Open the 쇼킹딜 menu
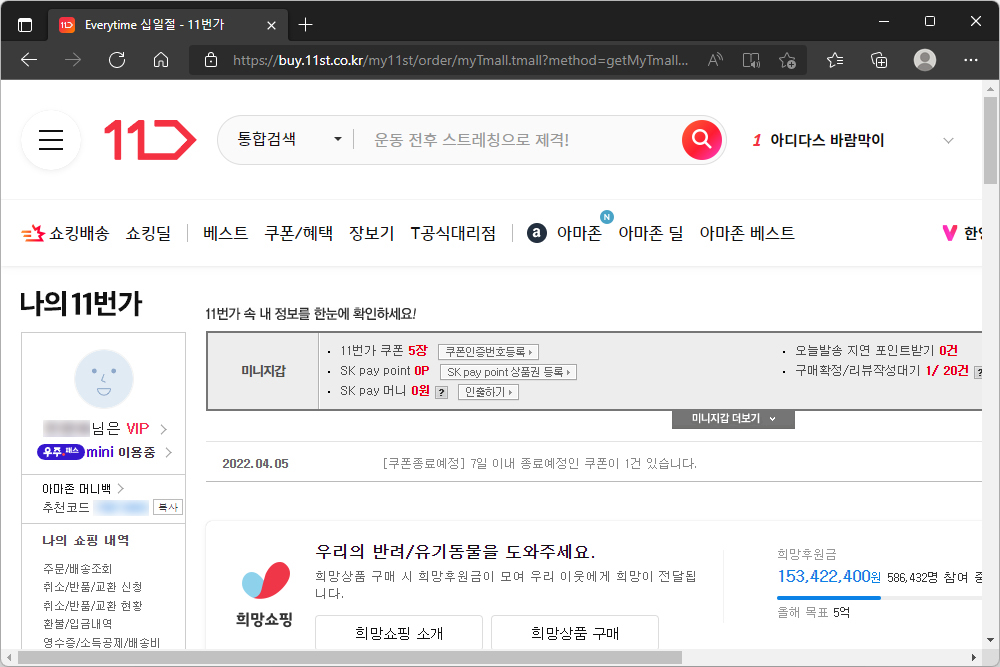 (149, 233)
